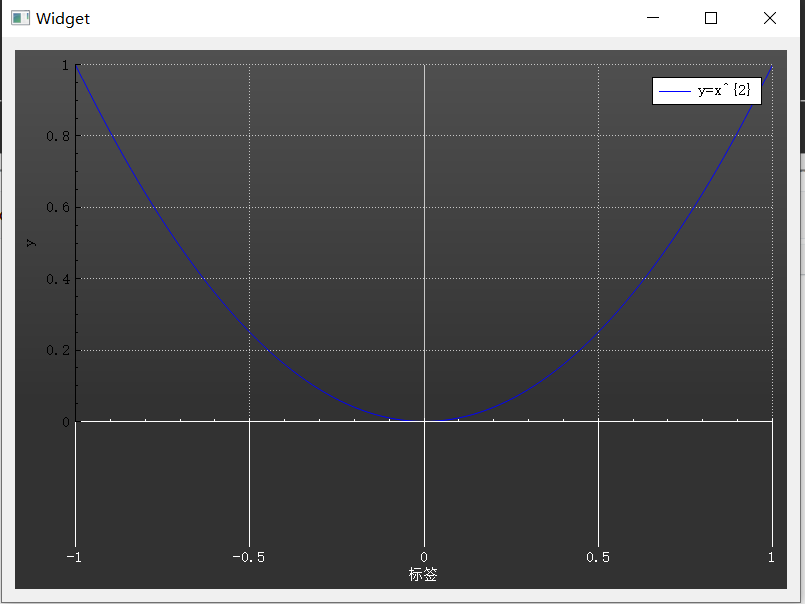
Task: Click the x-axis label 标签
Action: tap(423, 574)
